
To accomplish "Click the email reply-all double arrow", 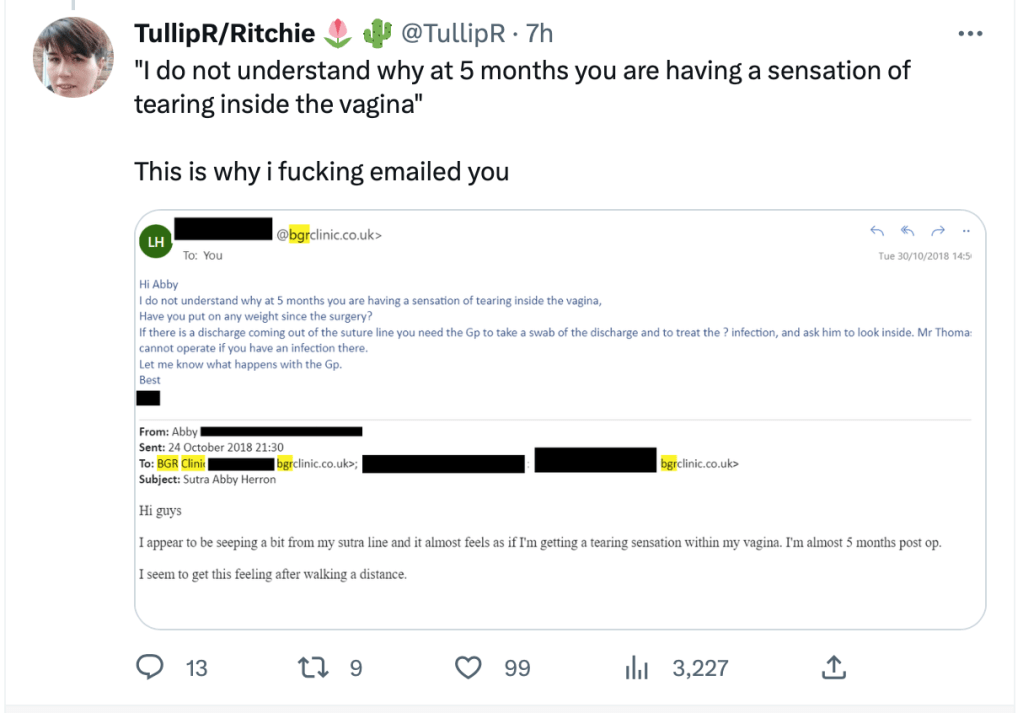I will [x=908, y=232].
